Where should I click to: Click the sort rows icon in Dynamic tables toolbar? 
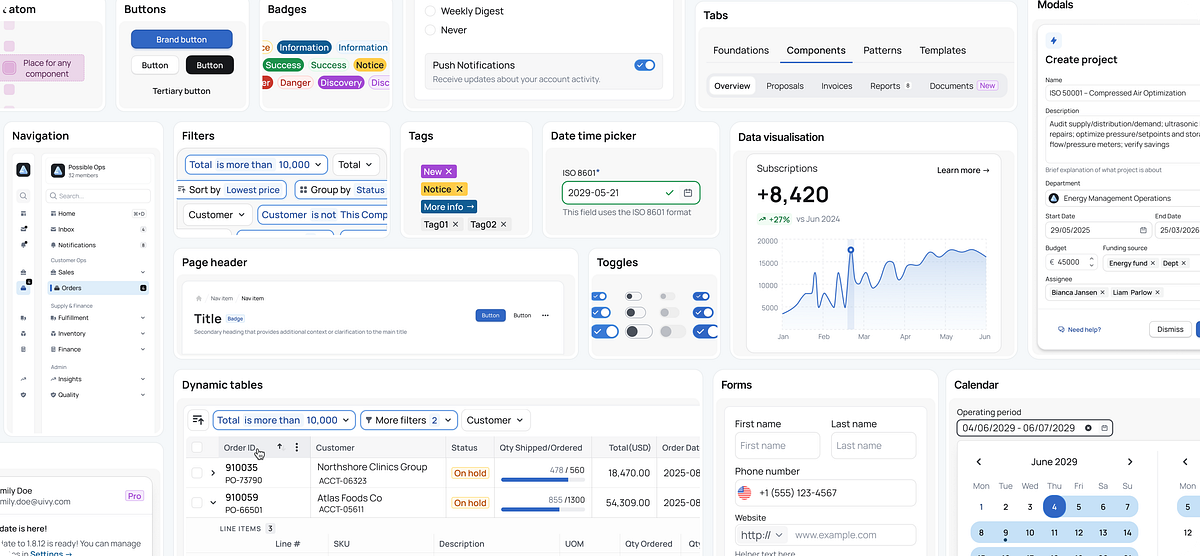pyautogui.click(x=198, y=420)
